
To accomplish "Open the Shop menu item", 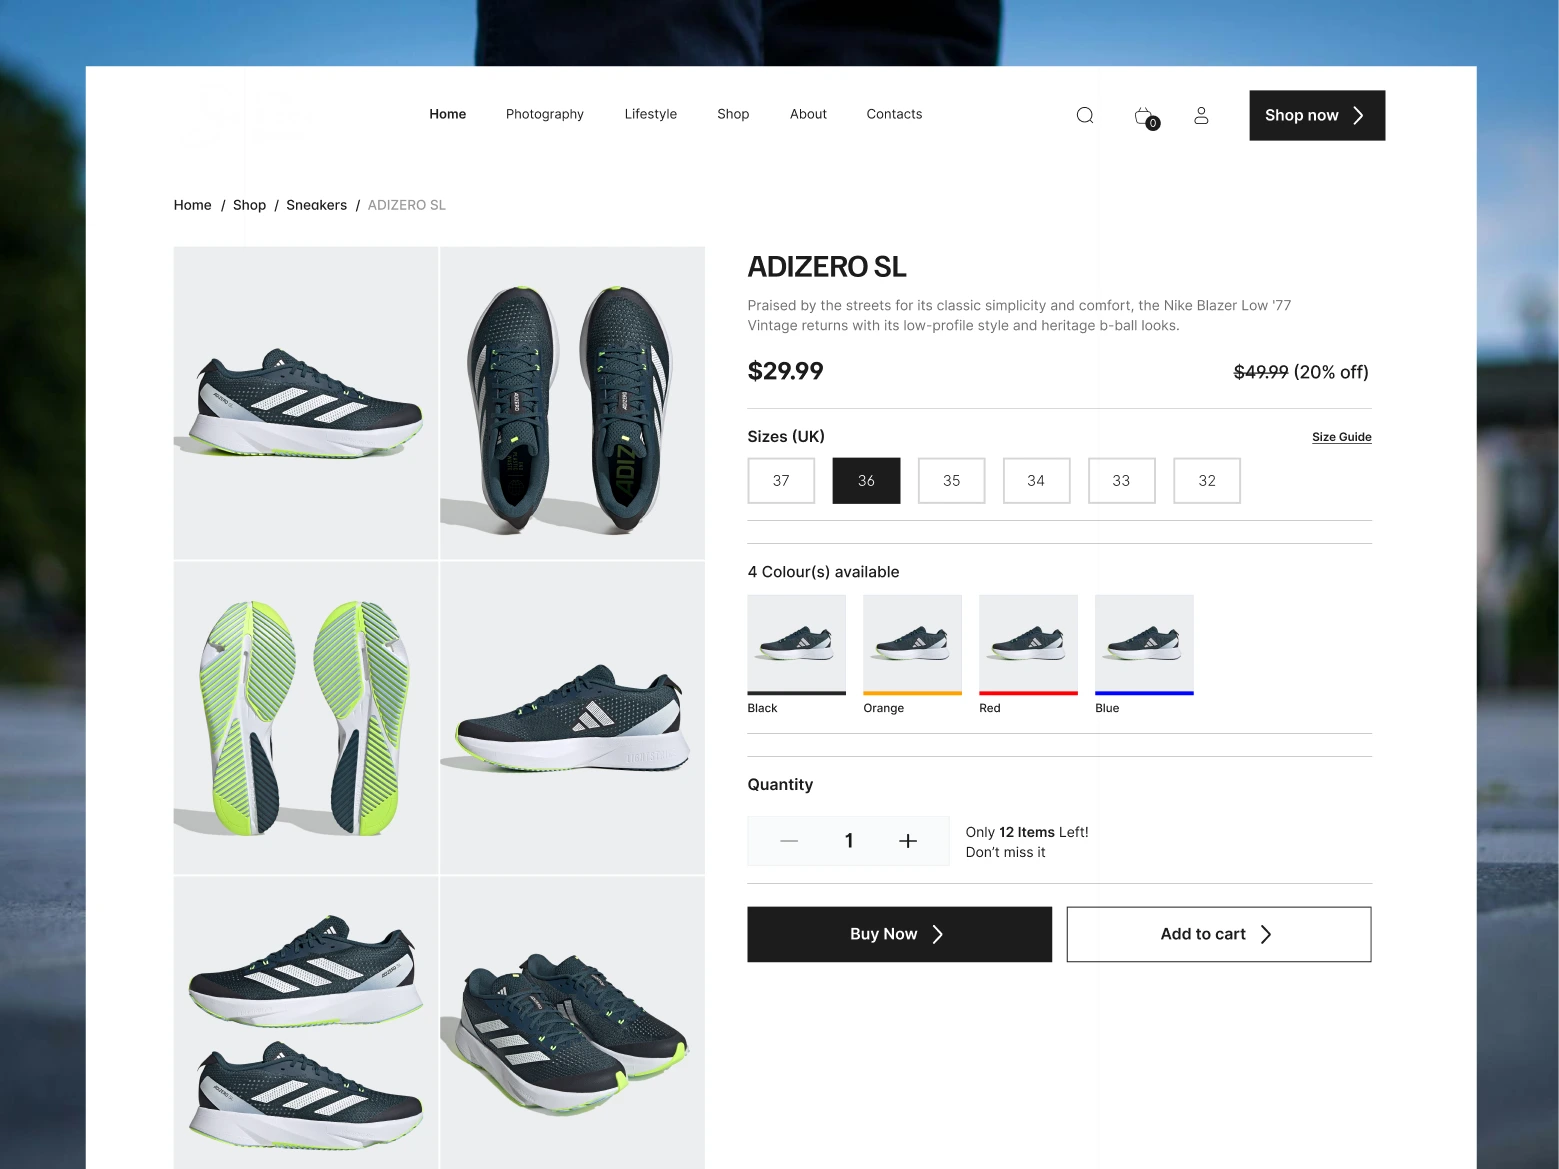I will 733,114.
